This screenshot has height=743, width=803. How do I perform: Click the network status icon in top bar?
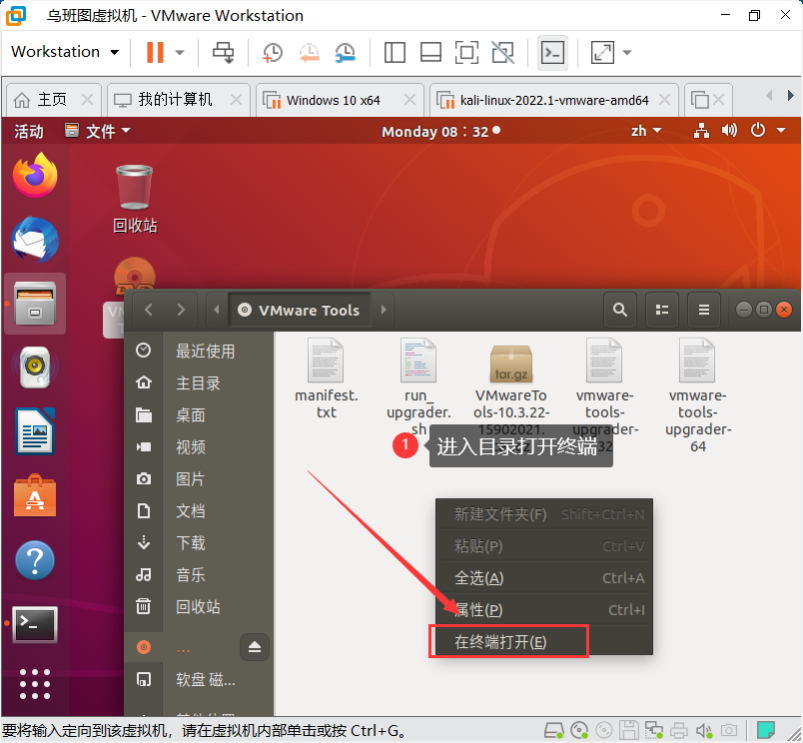(701, 131)
